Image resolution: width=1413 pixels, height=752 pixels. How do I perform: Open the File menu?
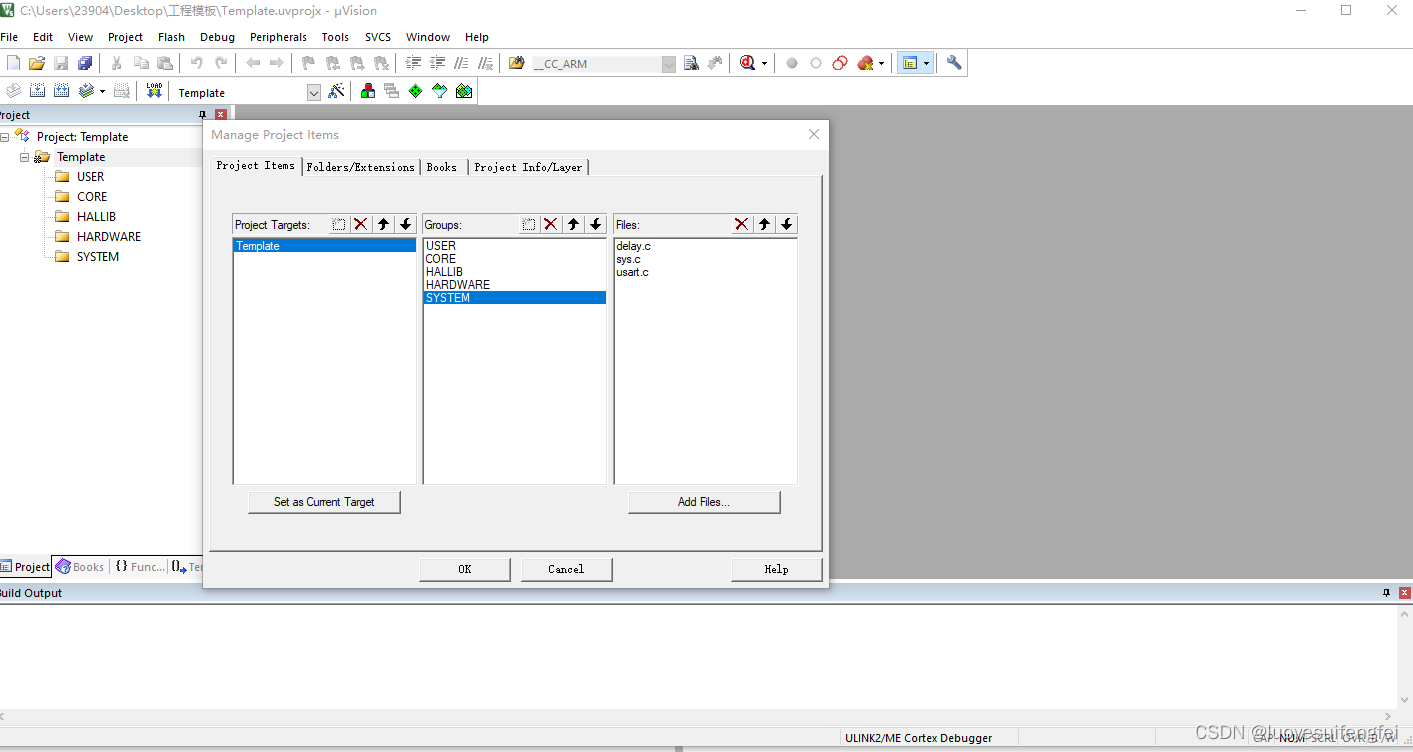click(x=9, y=37)
